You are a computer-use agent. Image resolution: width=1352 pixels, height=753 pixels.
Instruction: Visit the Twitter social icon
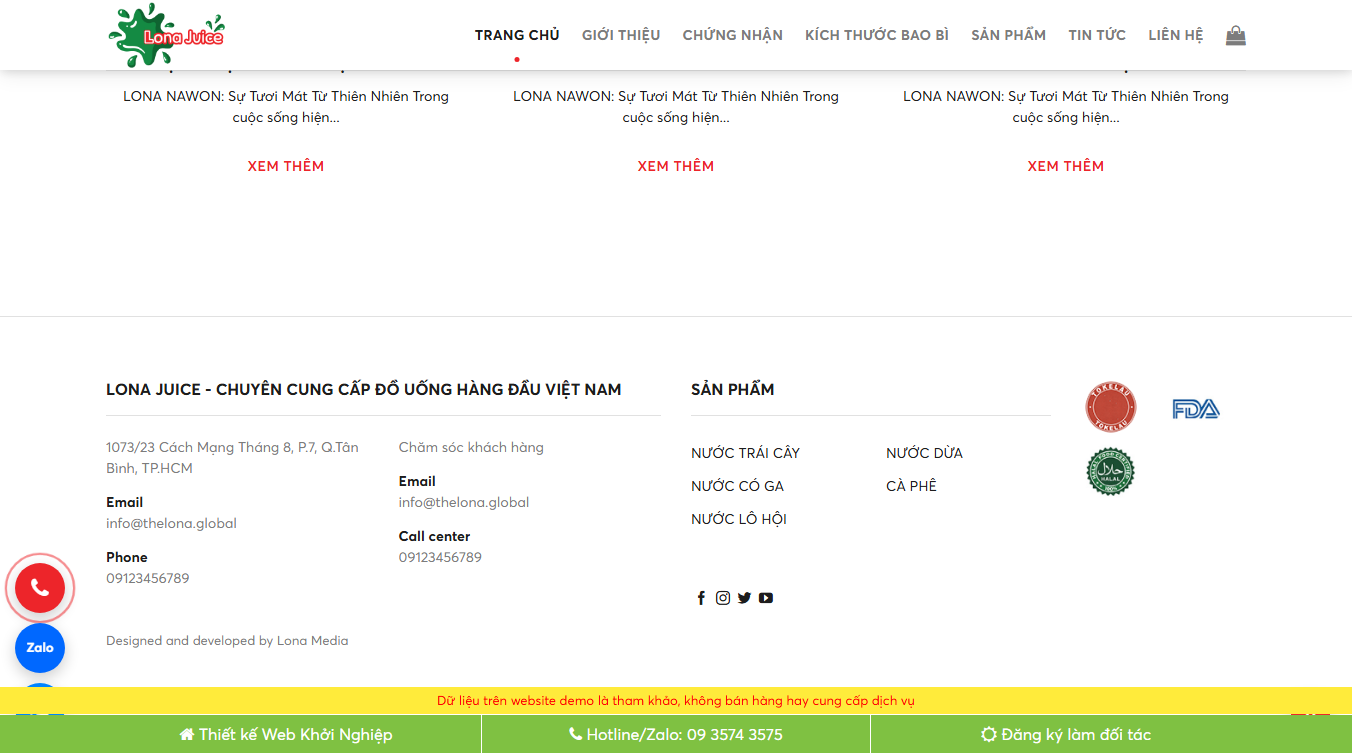744,598
